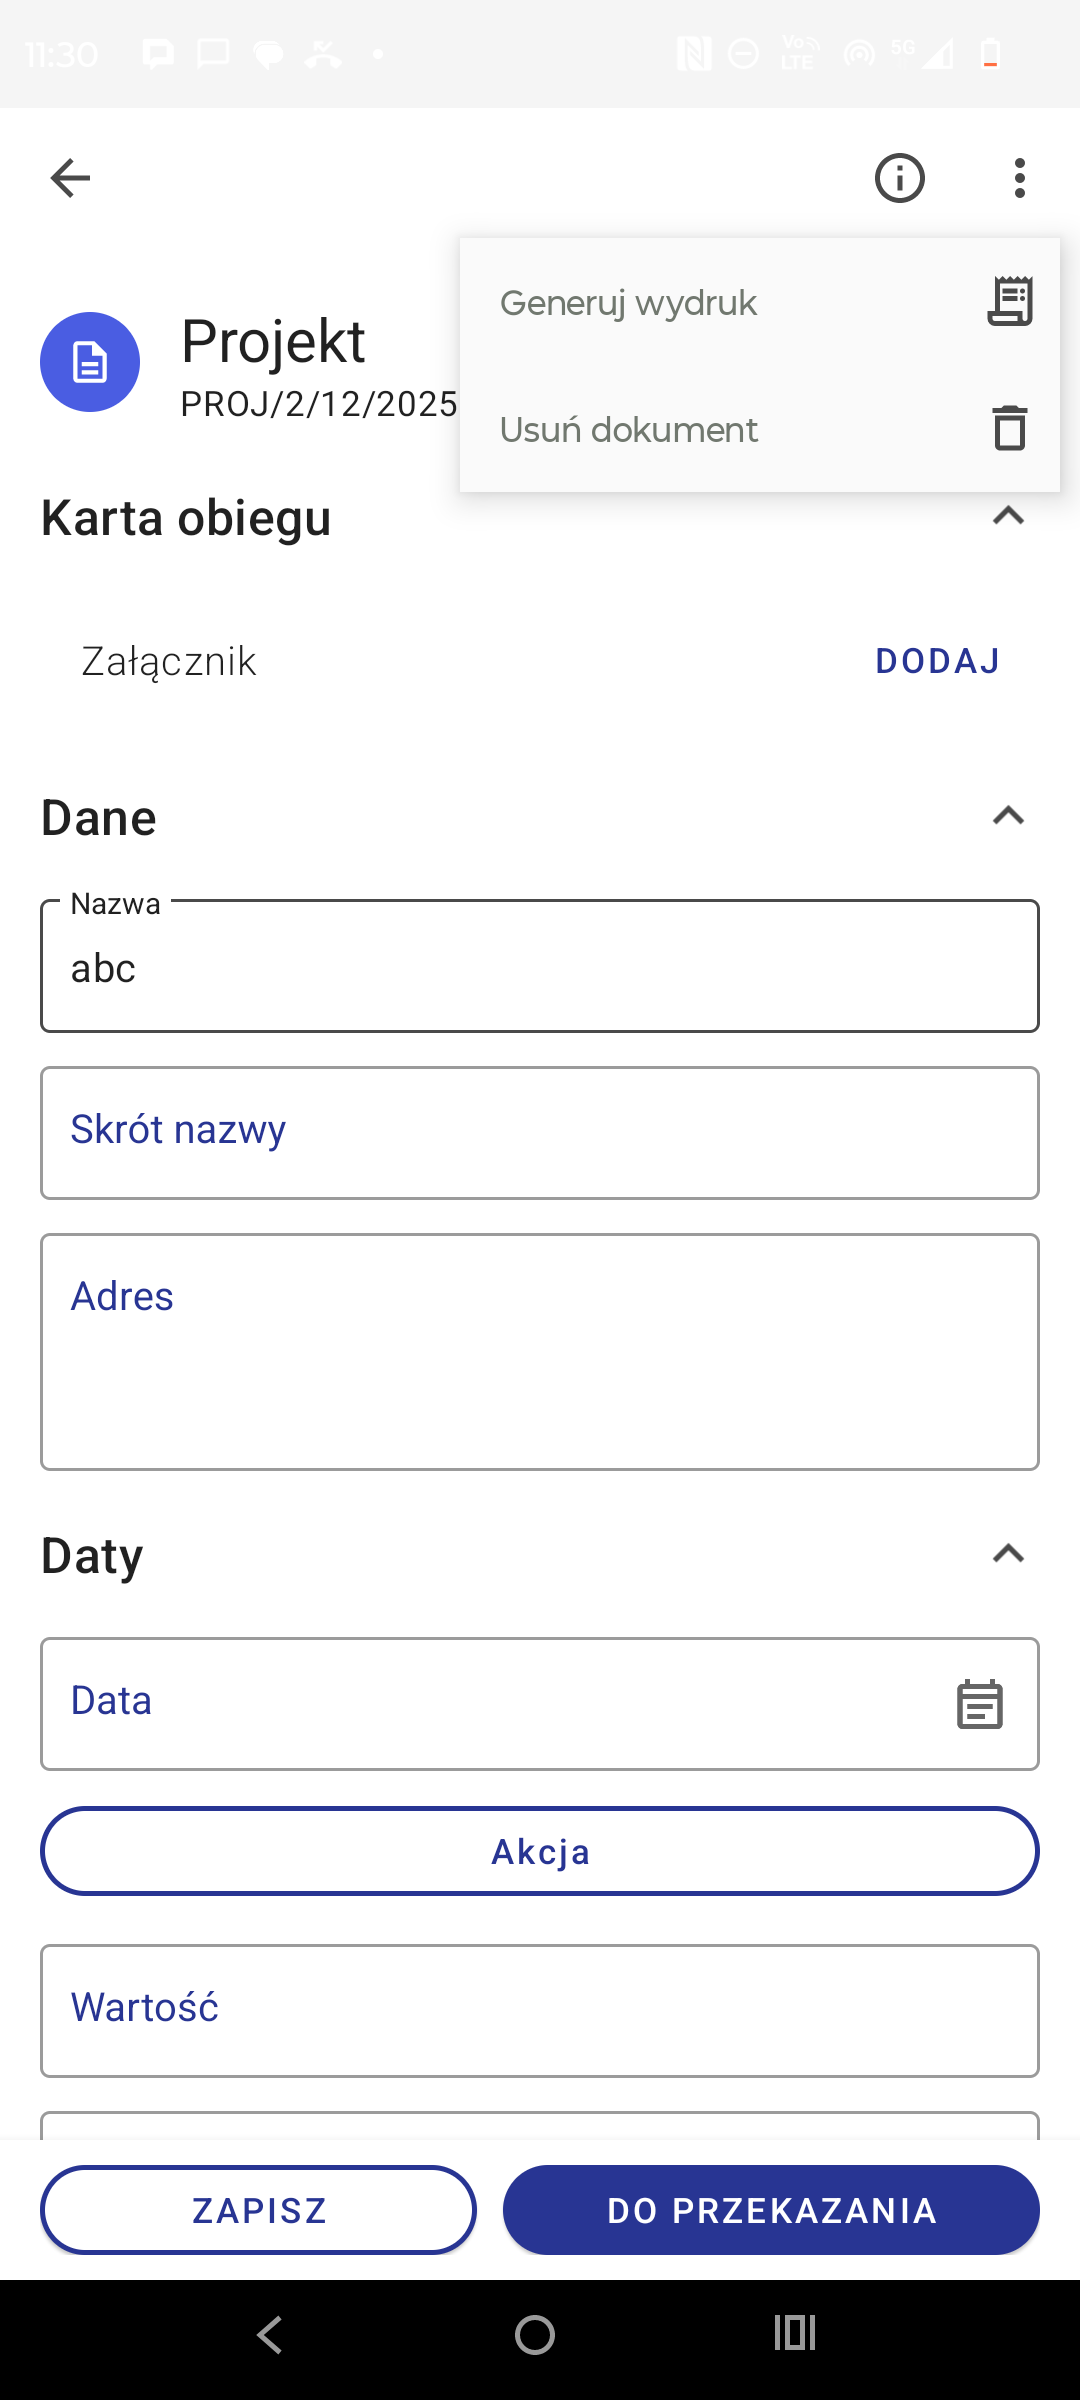This screenshot has width=1080, height=2400.
Task: Collapse the Dane section
Action: click(1008, 816)
